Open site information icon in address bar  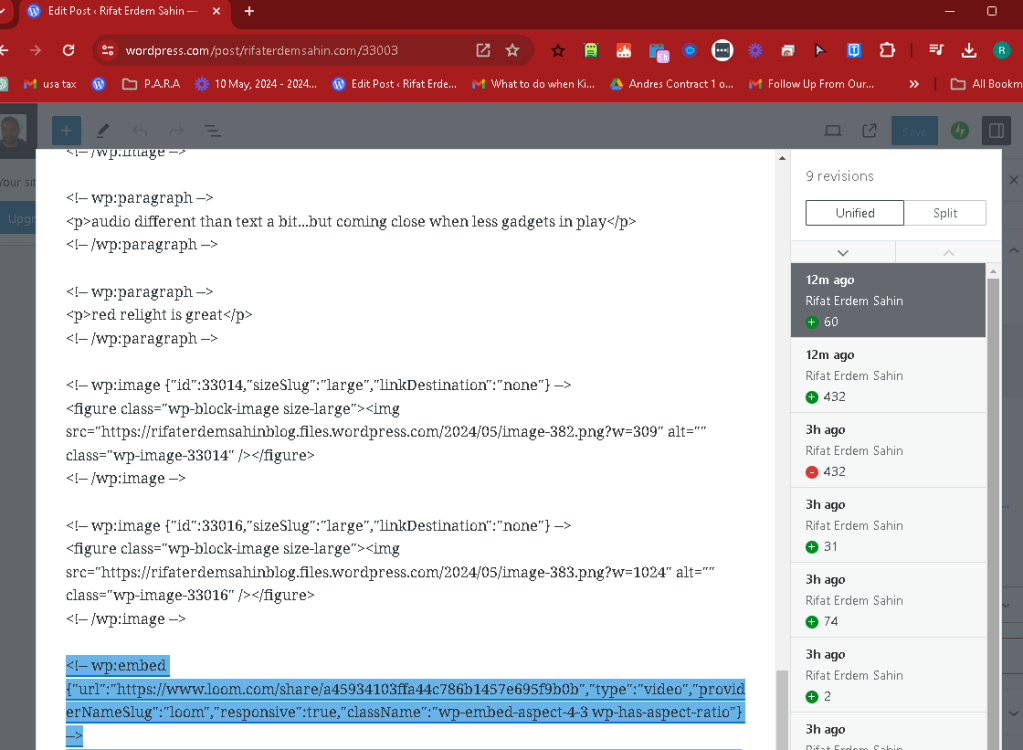click(x=108, y=50)
